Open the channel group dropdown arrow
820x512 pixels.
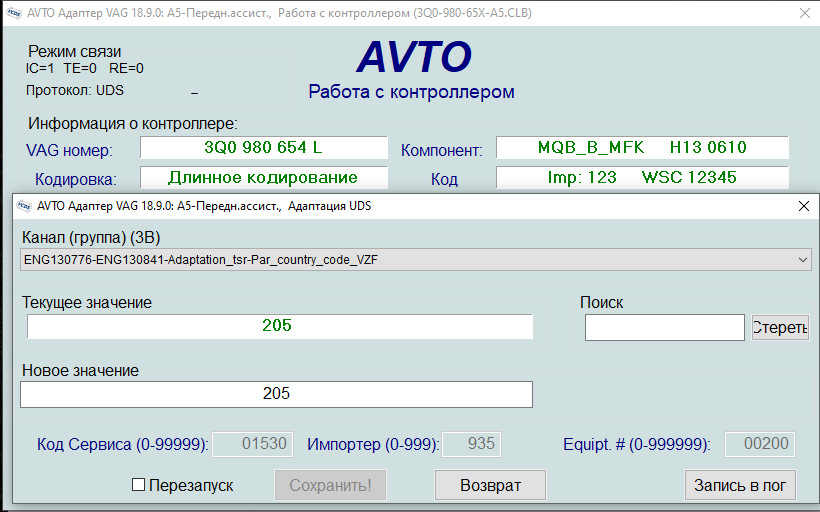(803, 260)
